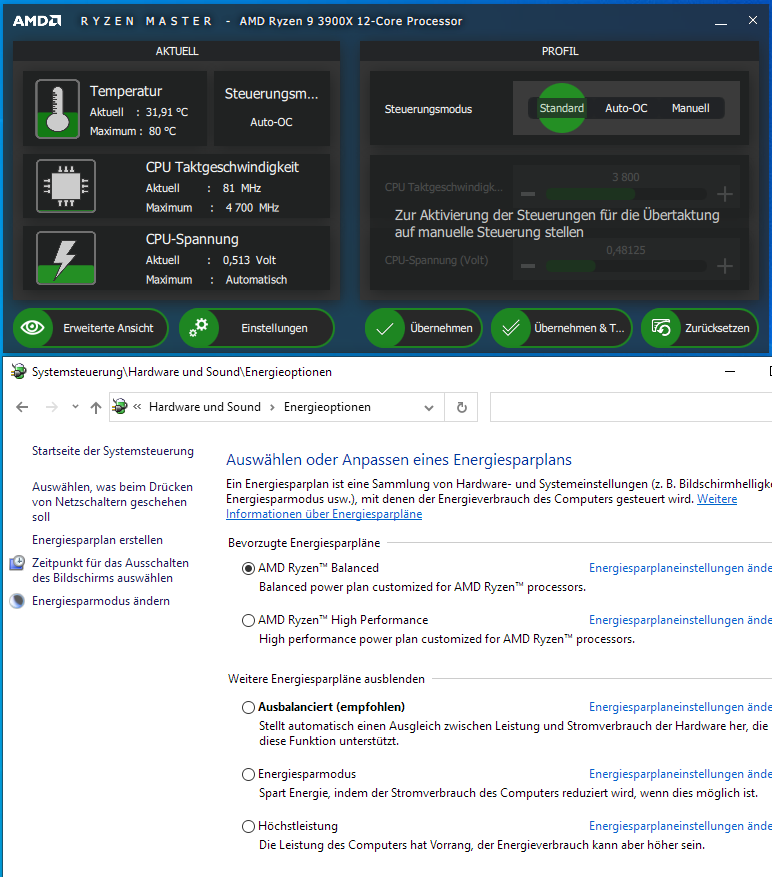Expand breadcrumb arrow after Hardware und Sound
Screen dimensions: 772x877
tap(272, 407)
